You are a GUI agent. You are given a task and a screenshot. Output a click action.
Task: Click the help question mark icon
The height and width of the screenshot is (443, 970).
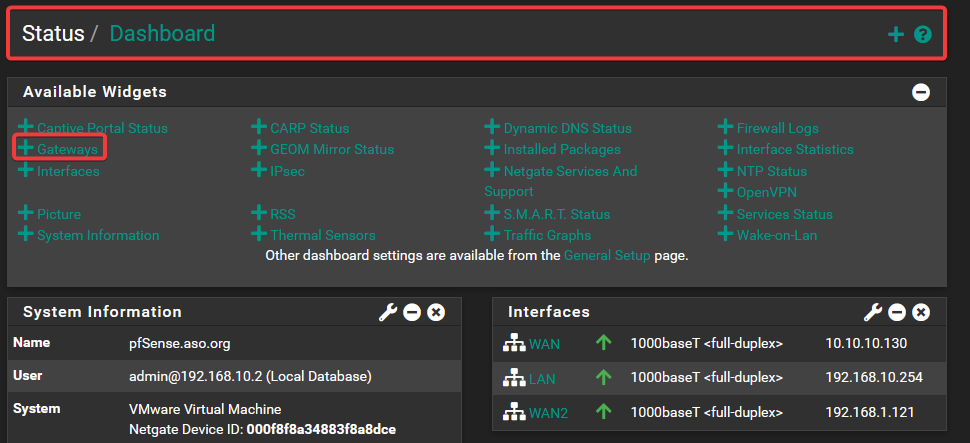tap(923, 34)
